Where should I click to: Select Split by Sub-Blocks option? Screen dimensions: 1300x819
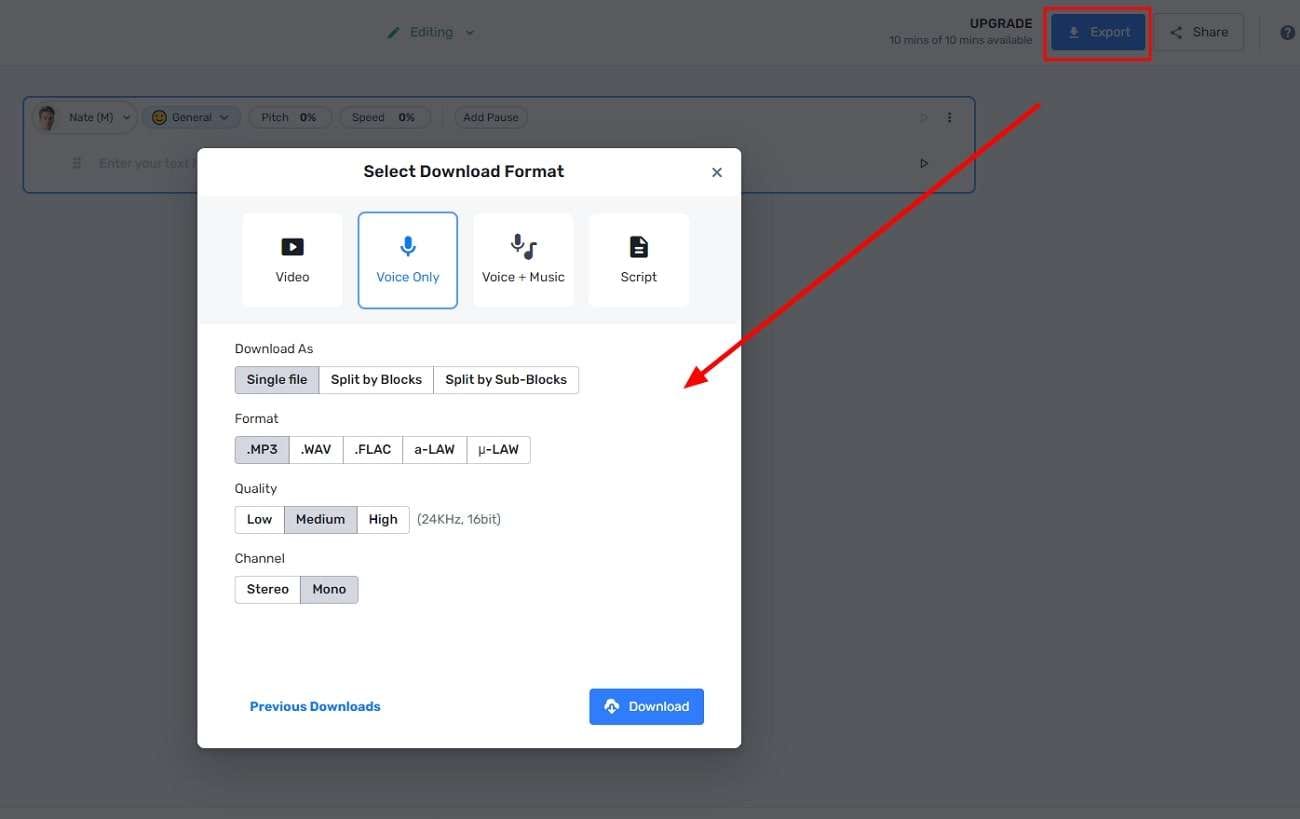pyautogui.click(x=506, y=380)
